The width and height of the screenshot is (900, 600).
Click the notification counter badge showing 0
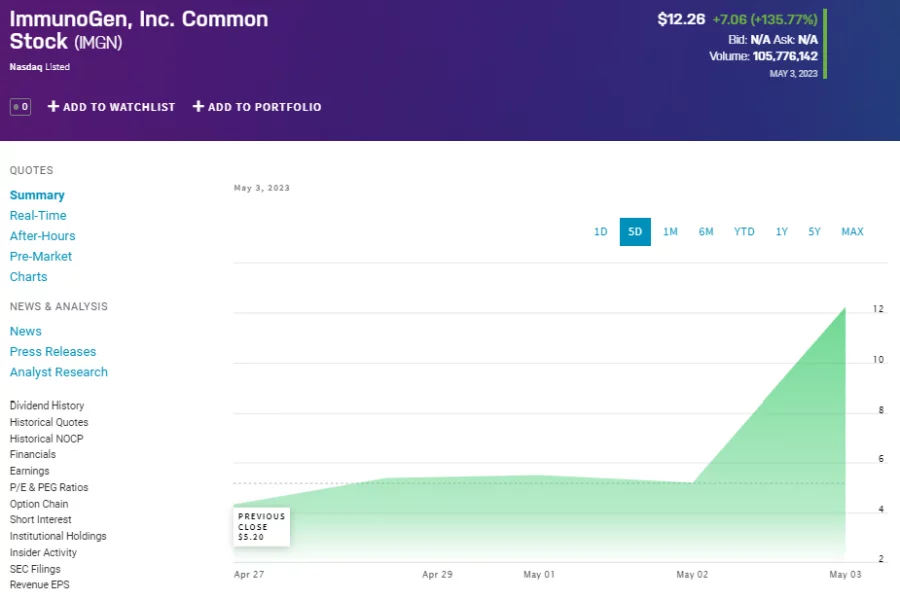20,107
